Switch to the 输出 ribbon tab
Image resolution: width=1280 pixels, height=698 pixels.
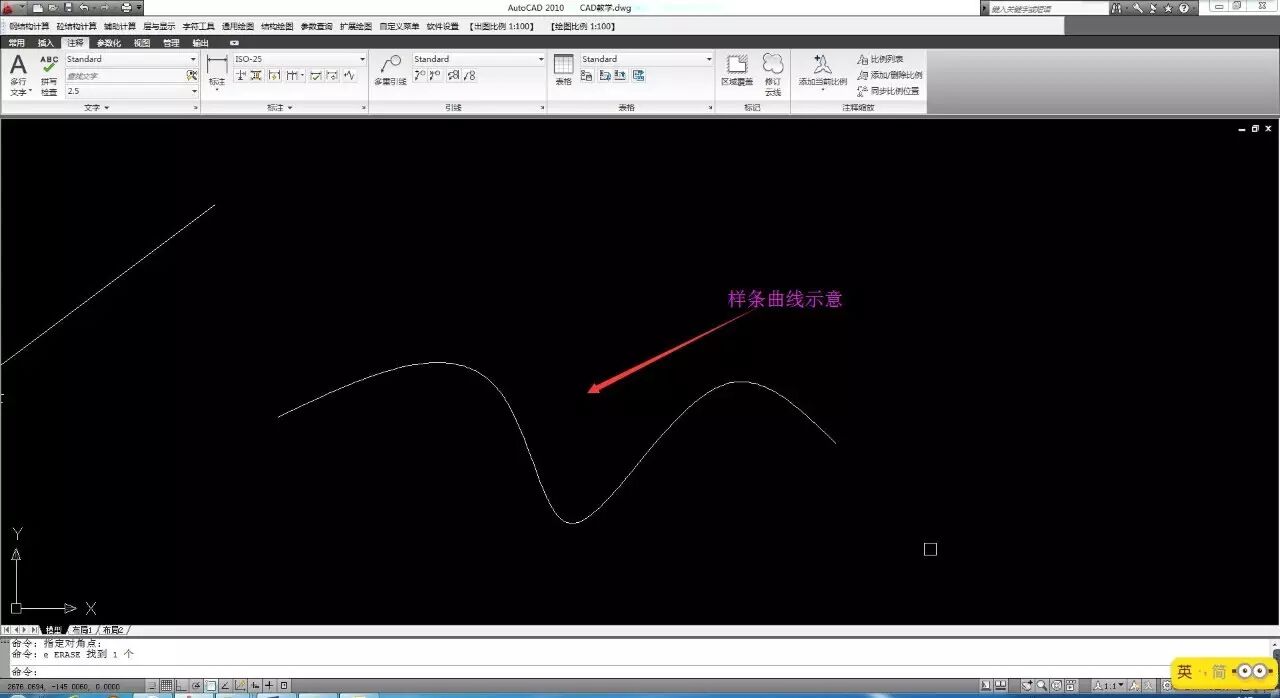tap(201, 43)
